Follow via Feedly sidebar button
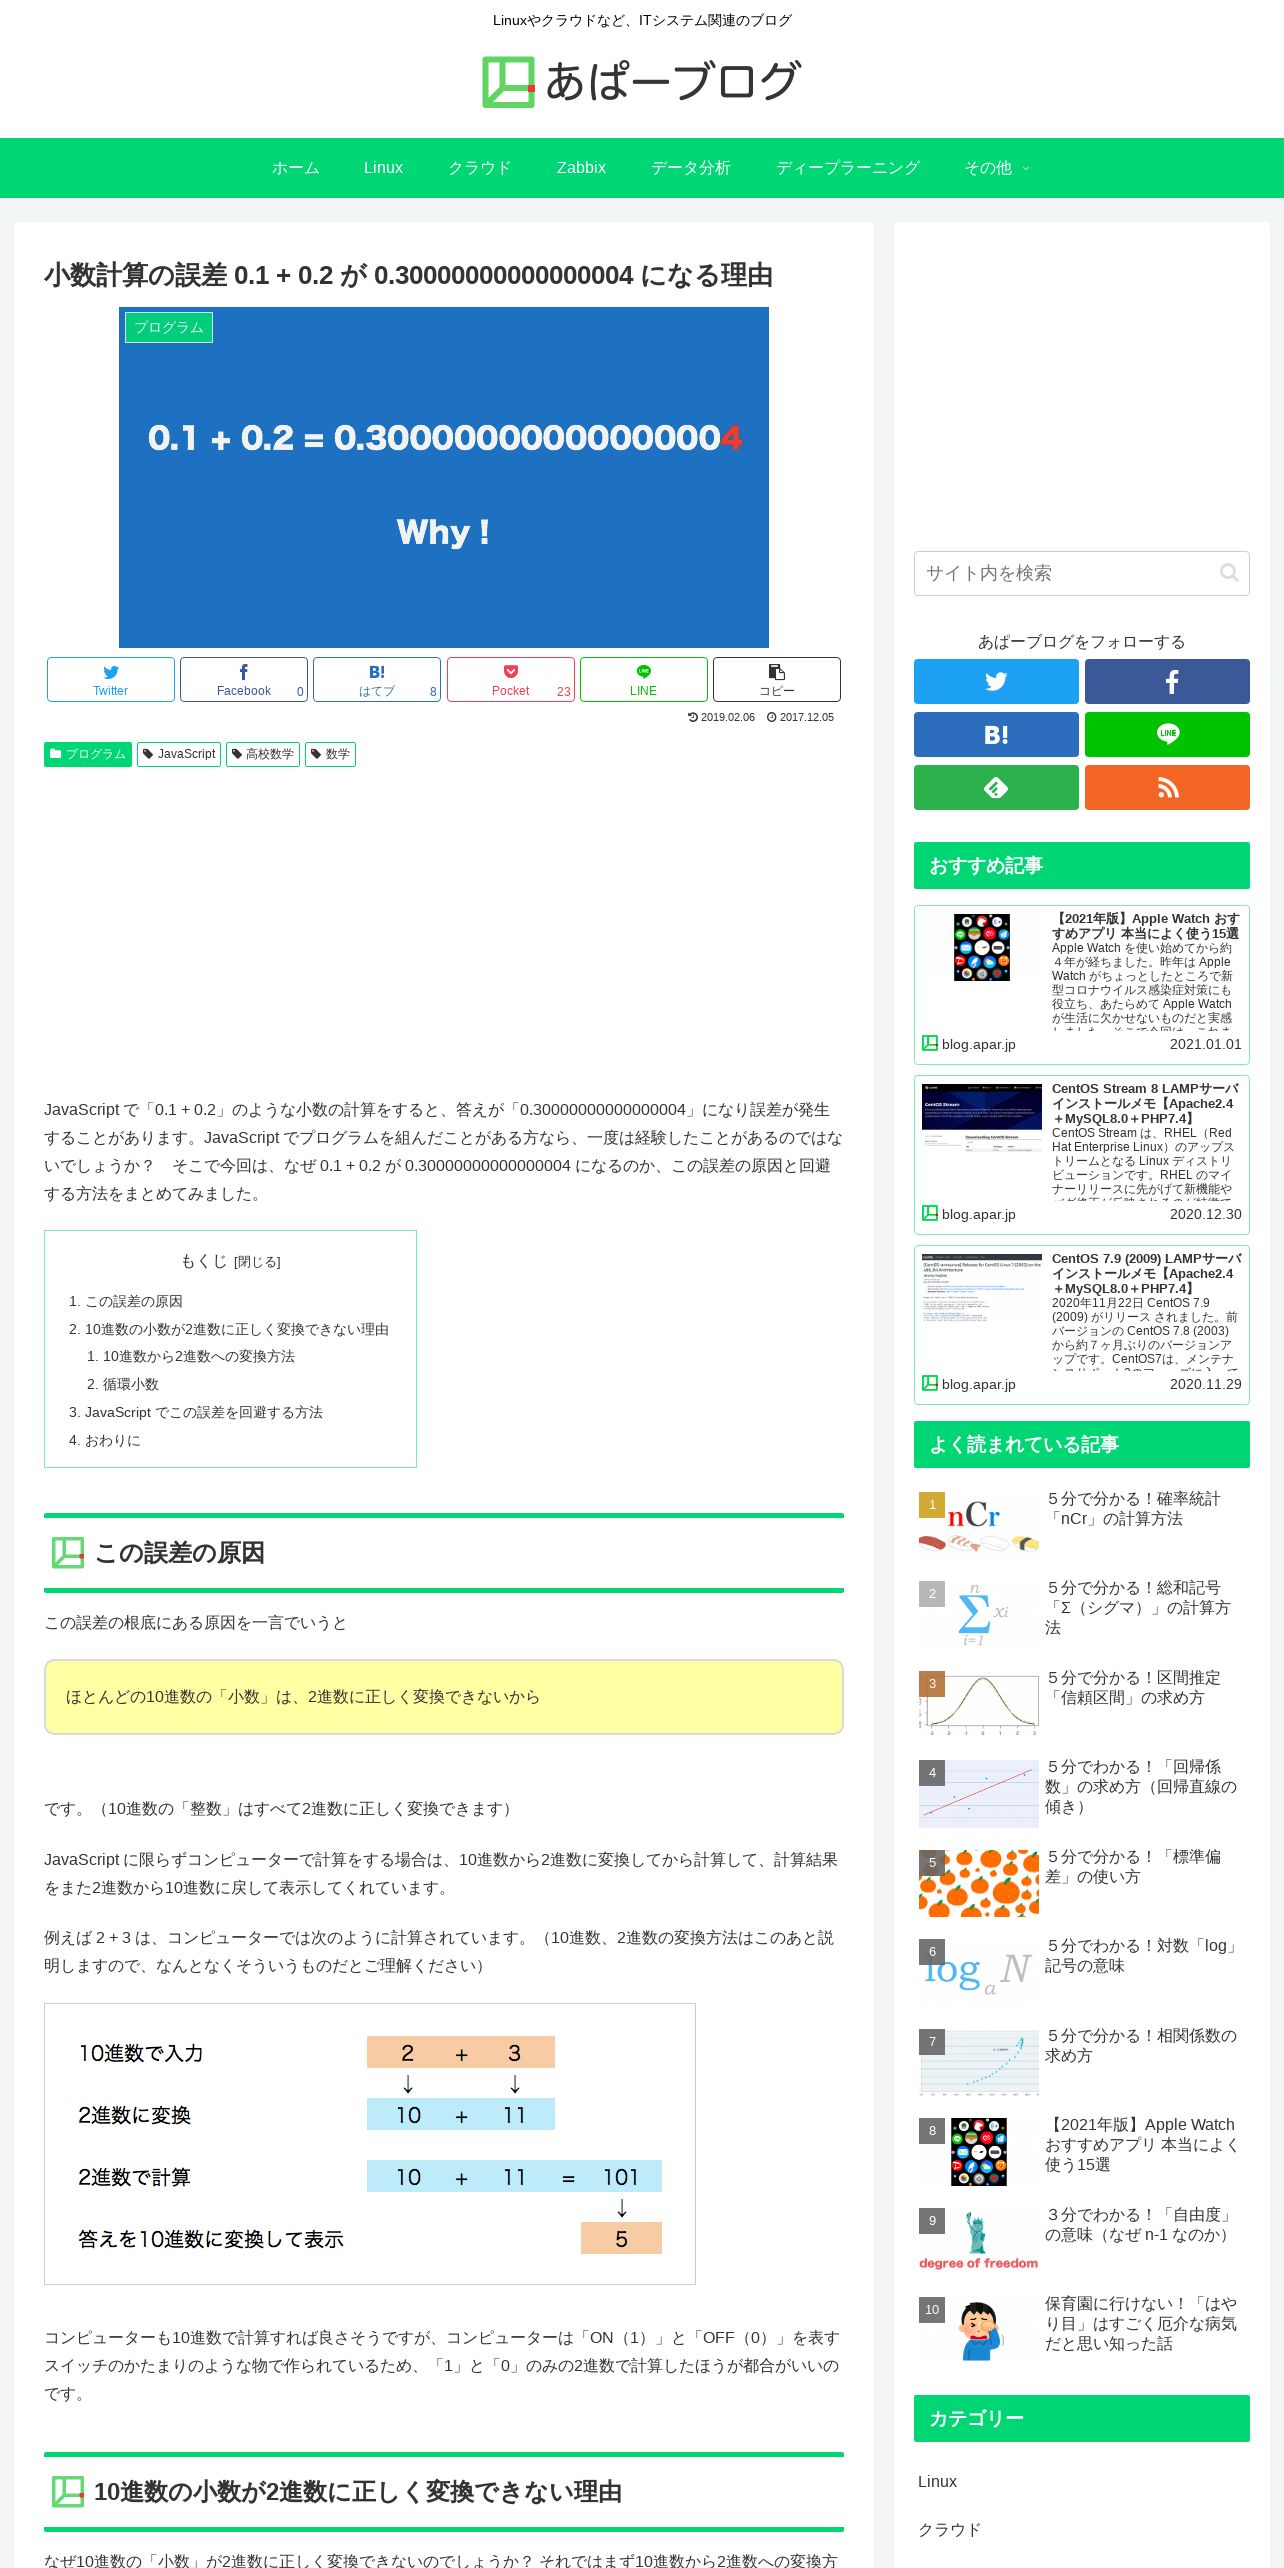 [996, 788]
